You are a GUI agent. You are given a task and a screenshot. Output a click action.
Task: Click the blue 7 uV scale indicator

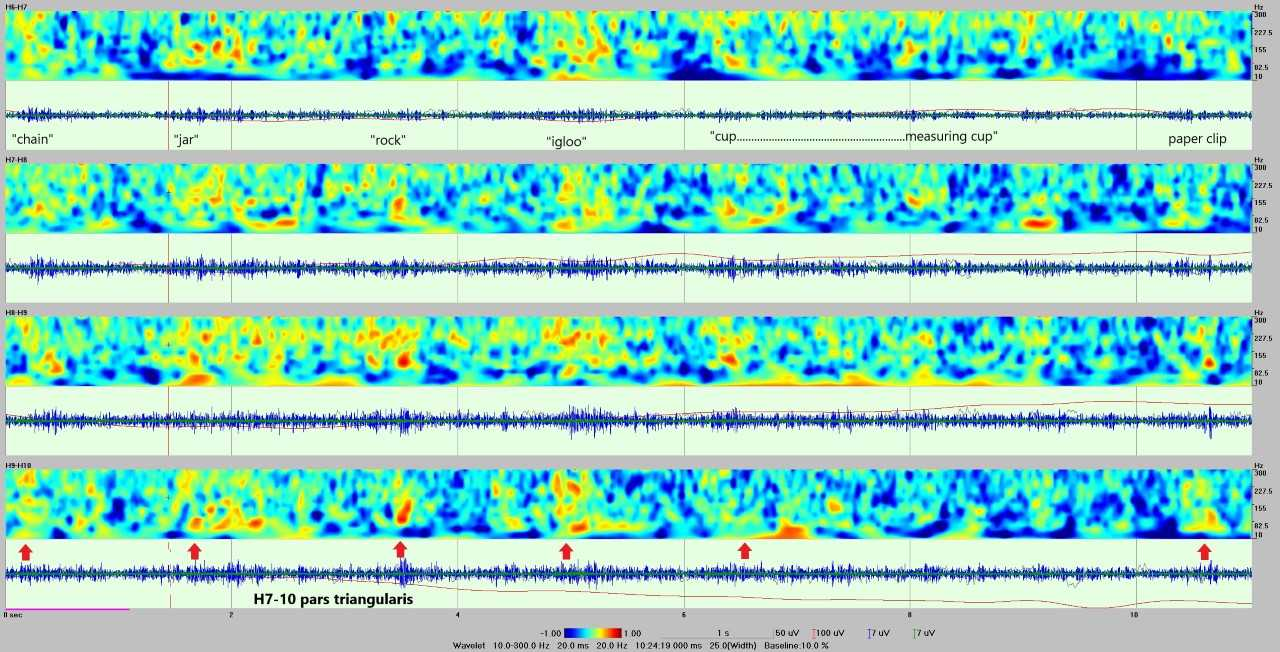click(878, 634)
